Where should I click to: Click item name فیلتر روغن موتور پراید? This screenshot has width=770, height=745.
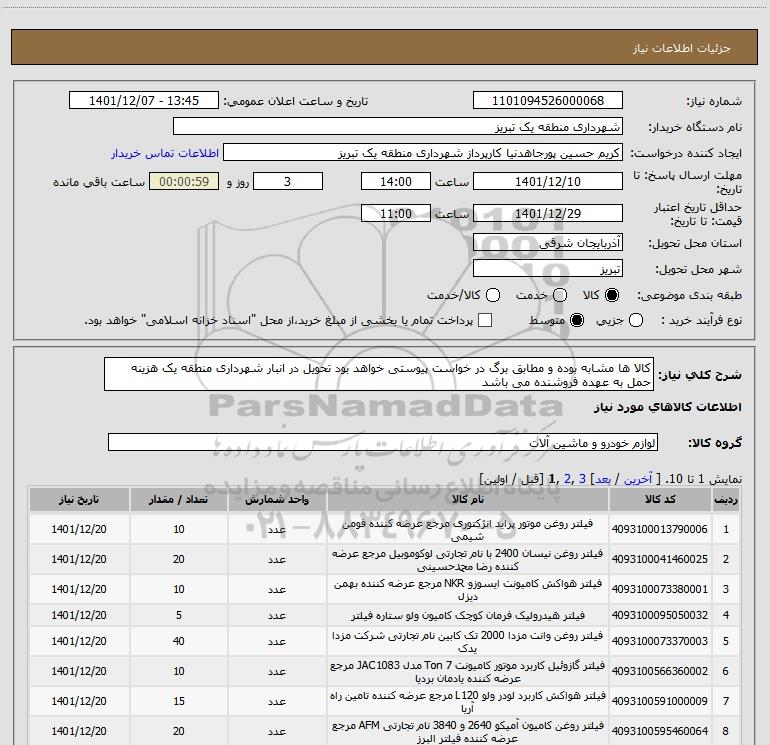pos(468,529)
